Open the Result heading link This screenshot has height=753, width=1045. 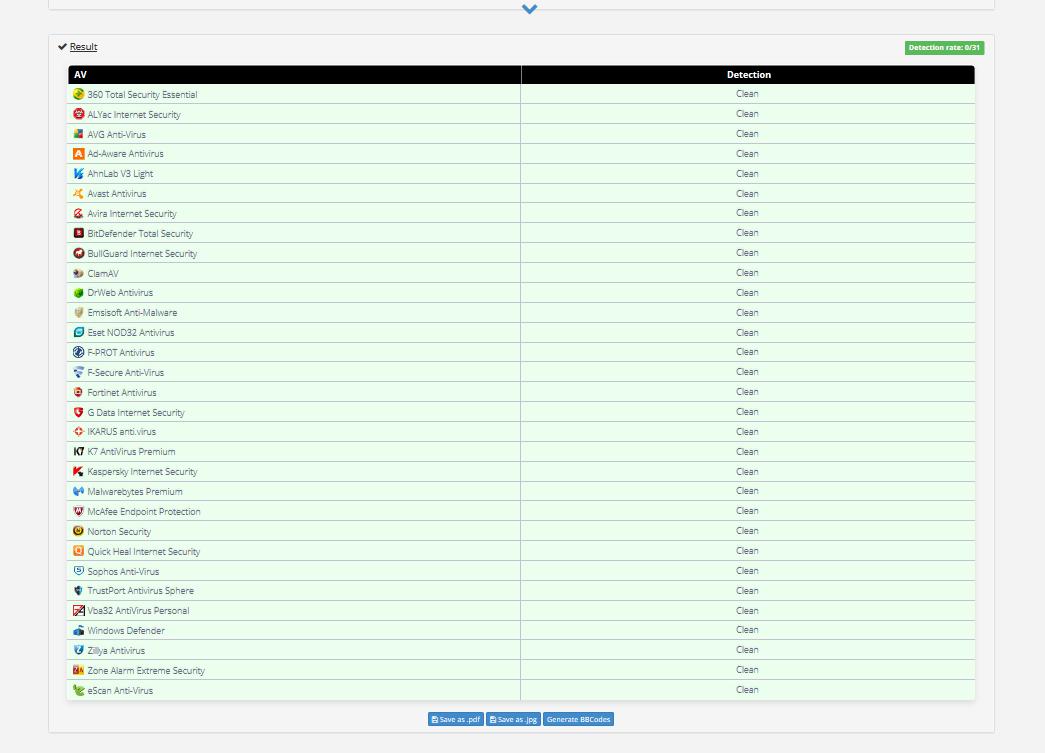[x=83, y=47]
